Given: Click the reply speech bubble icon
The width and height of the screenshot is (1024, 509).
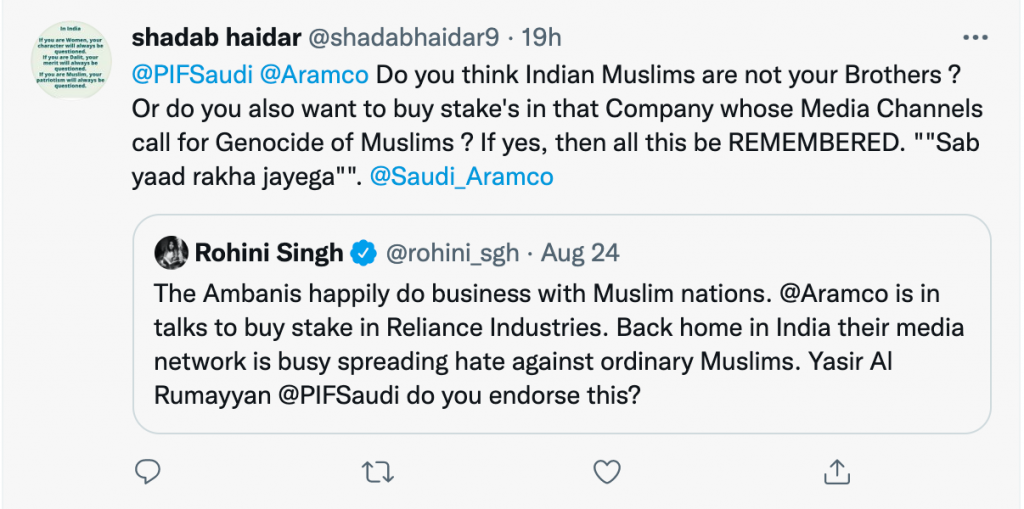Looking at the screenshot, I should tap(148, 470).
